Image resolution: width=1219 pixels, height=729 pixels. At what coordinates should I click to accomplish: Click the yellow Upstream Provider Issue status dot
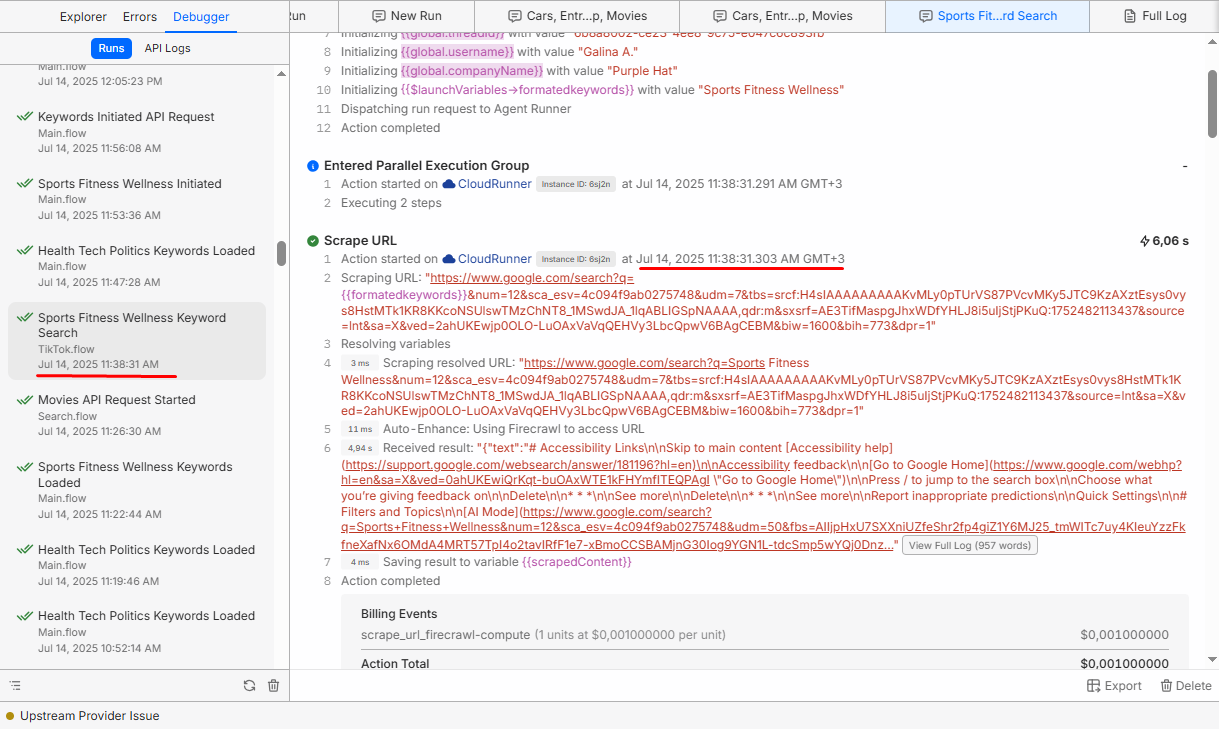(x=10, y=716)
